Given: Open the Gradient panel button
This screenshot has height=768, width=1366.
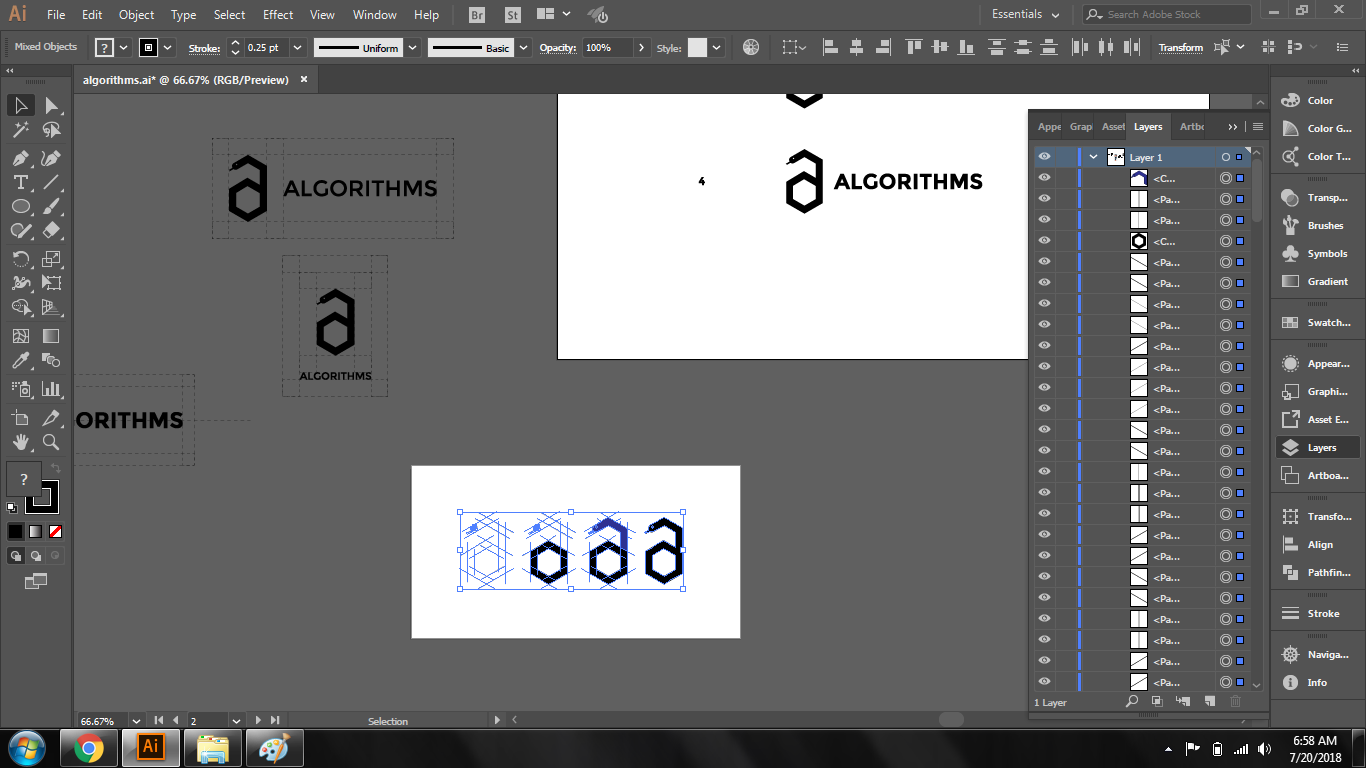Looking at the screenshot, I should coord(1318,282).
